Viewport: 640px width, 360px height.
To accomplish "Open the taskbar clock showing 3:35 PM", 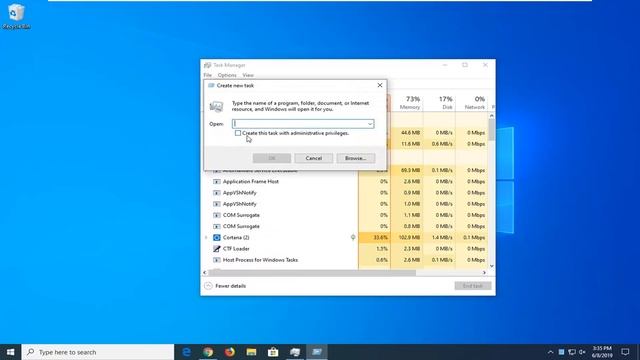I will [602, 352].
